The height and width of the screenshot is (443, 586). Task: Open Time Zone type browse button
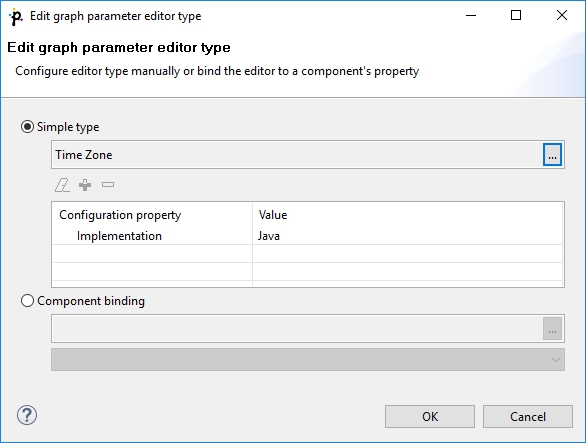552,155
